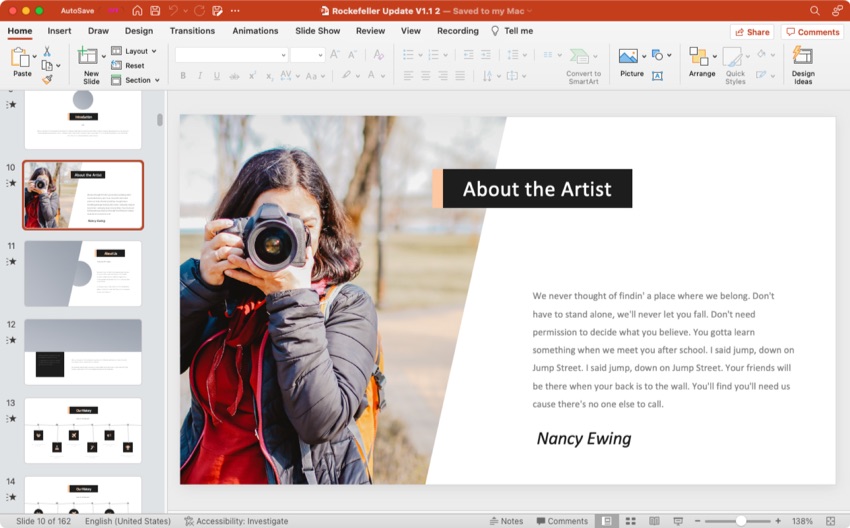Screen dimensions: 850x528
Task: Redo with the circular arrow icon
Action: pos(199,10)
